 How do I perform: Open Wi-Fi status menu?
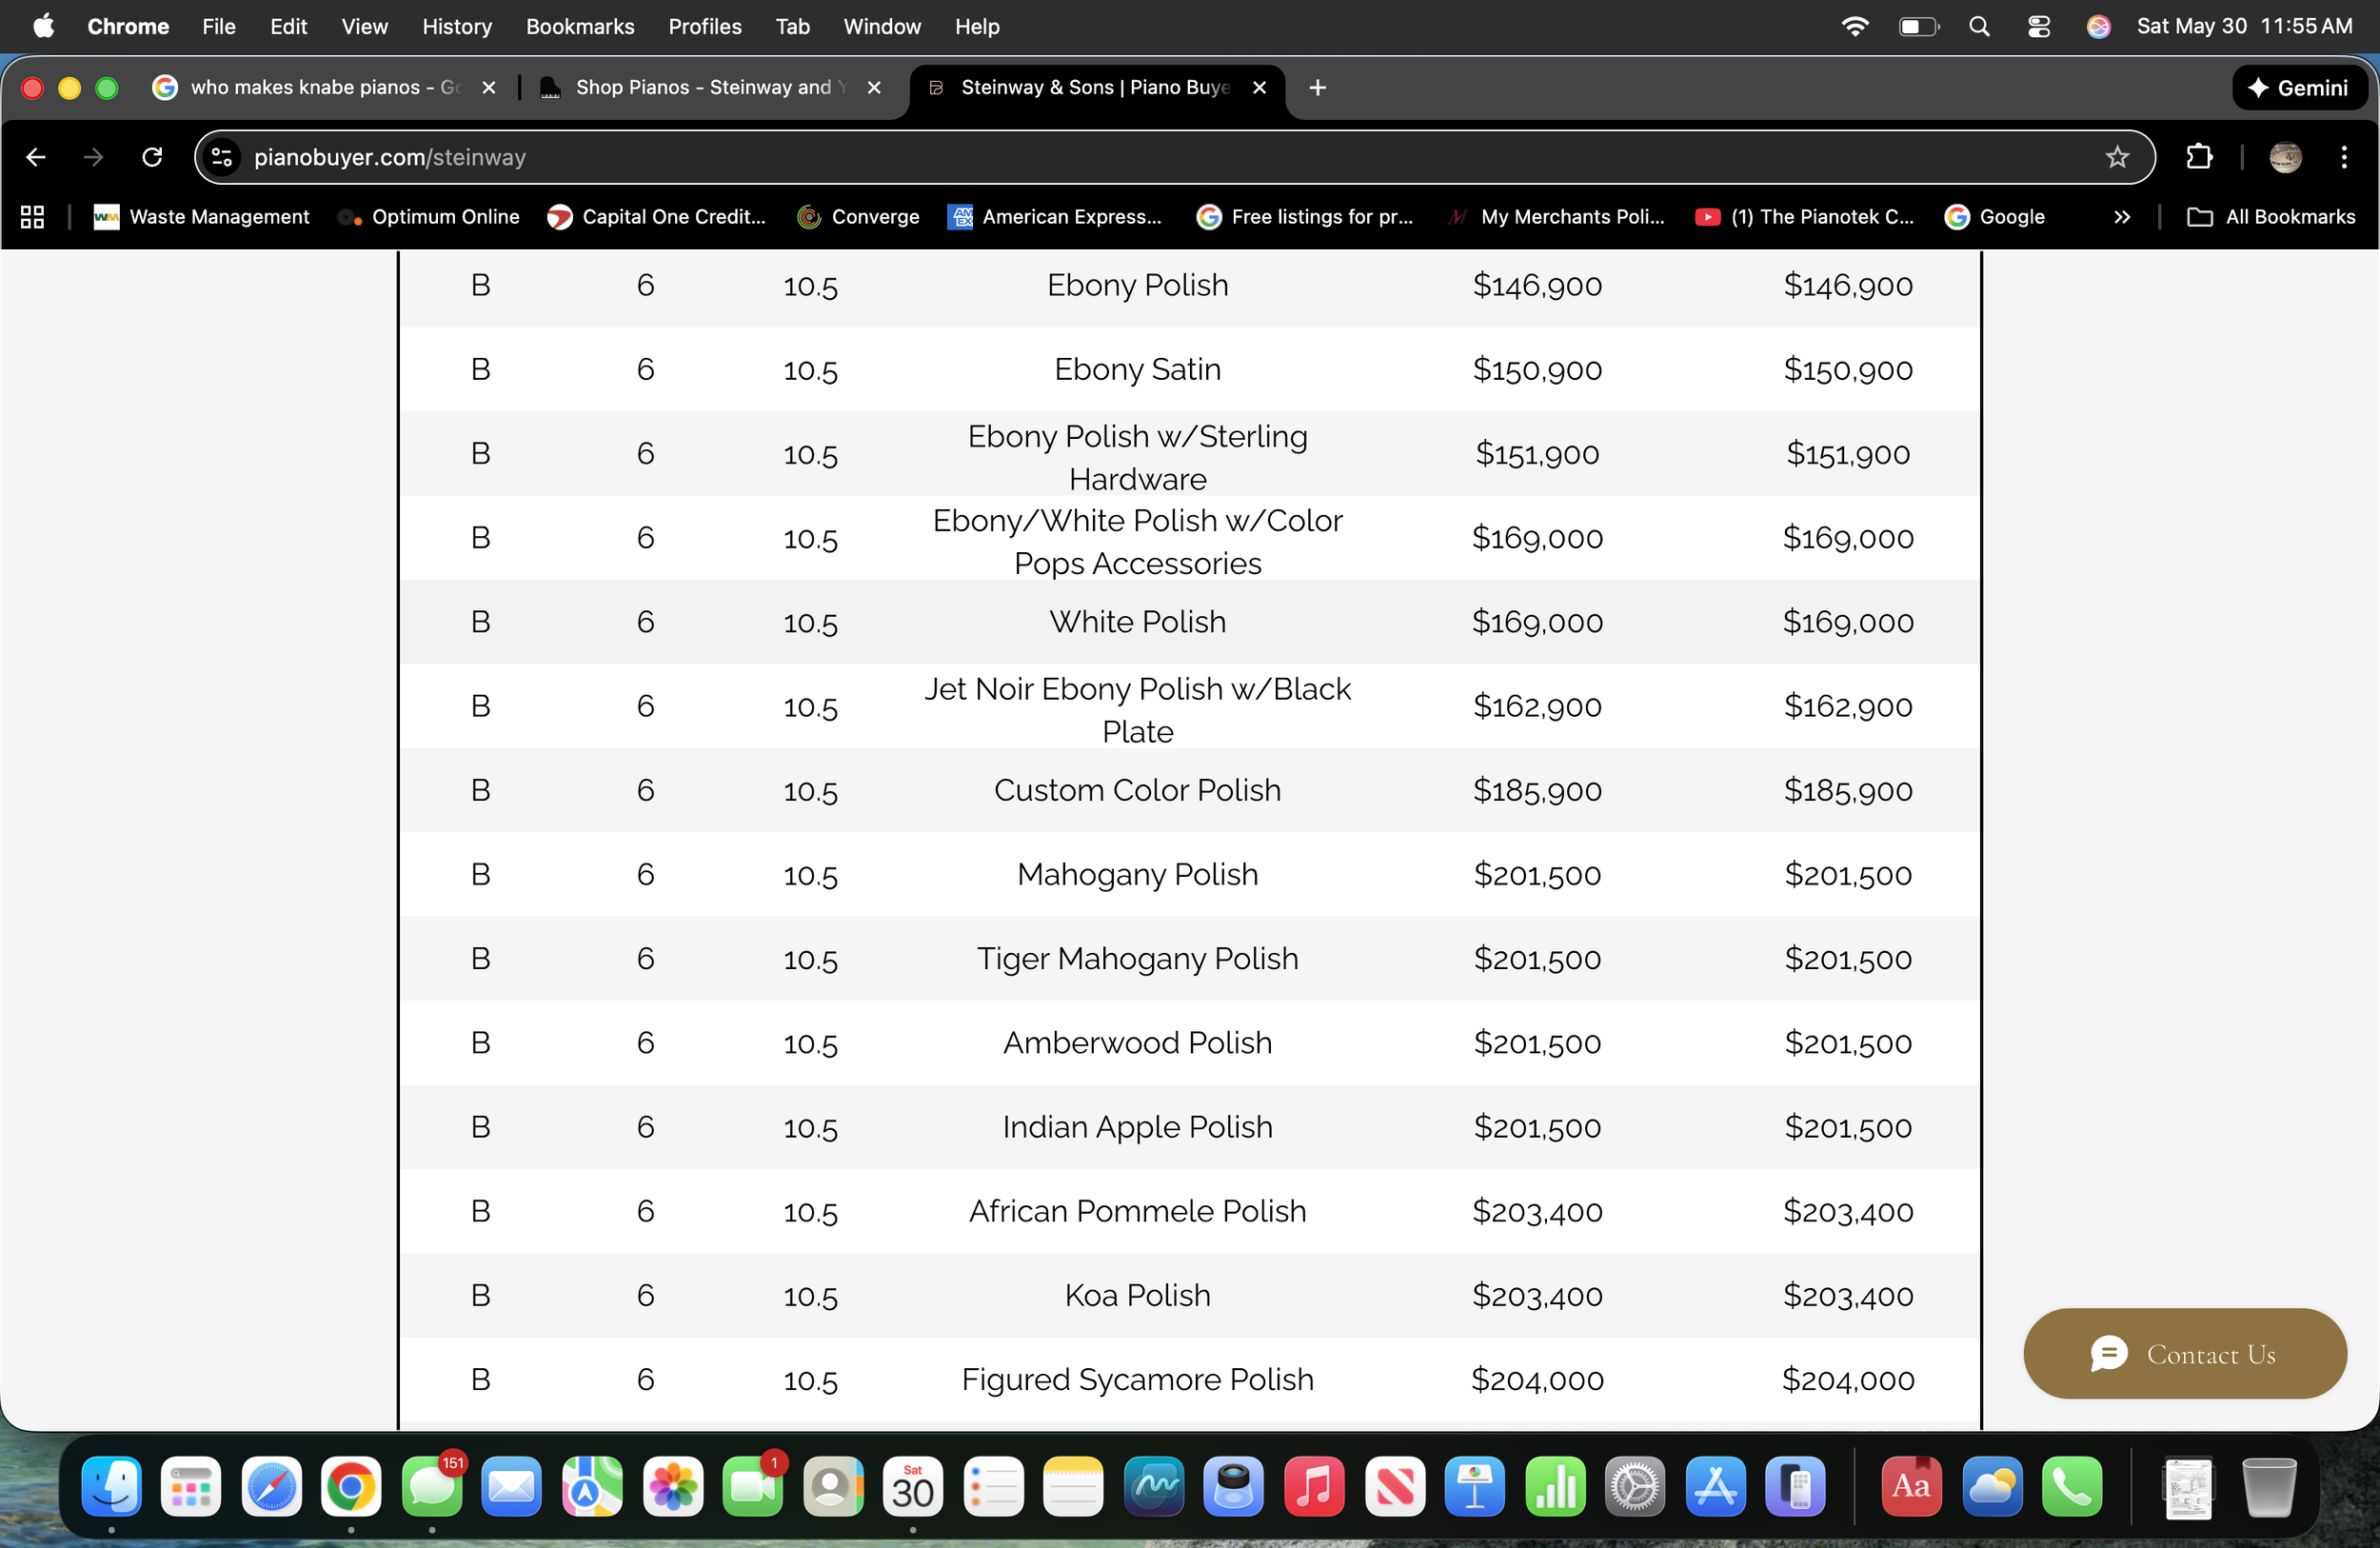[1854, 26]
